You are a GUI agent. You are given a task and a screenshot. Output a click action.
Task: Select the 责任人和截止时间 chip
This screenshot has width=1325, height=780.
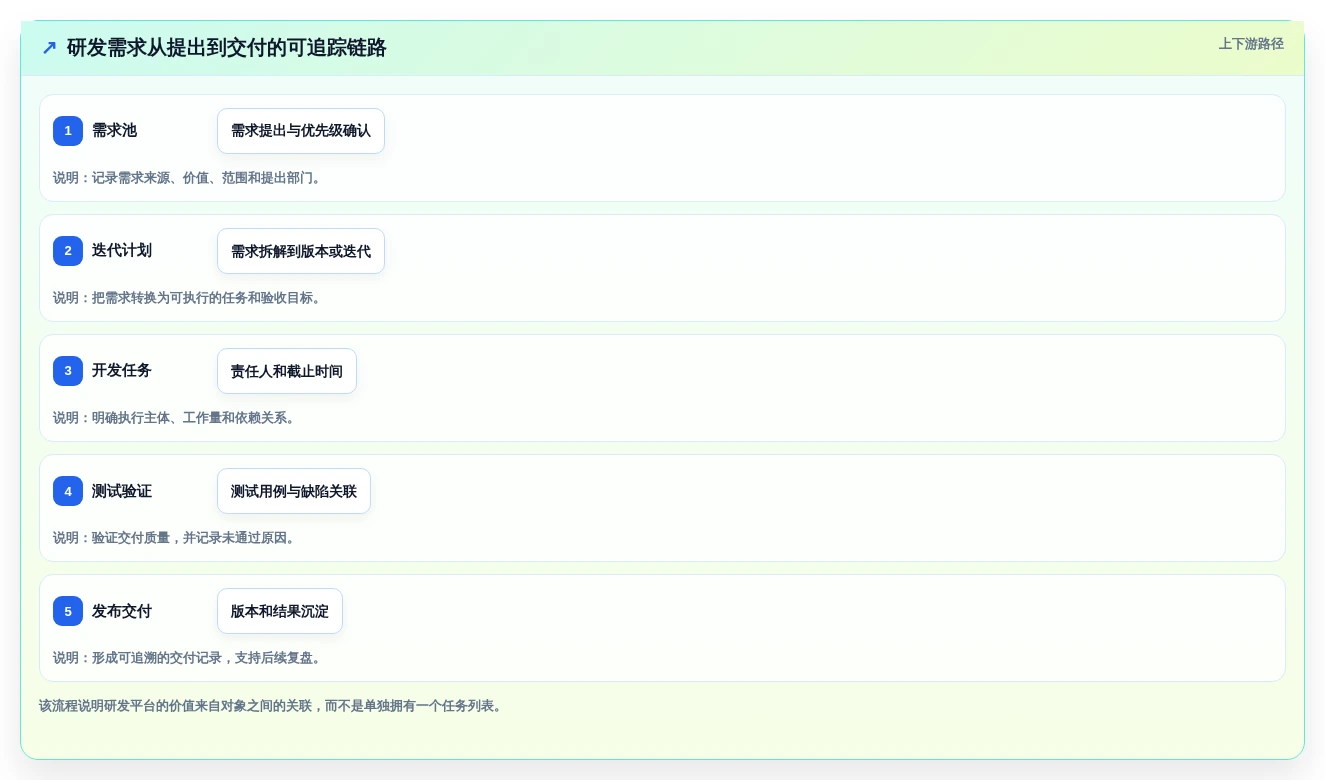click(x=287, y=371)
